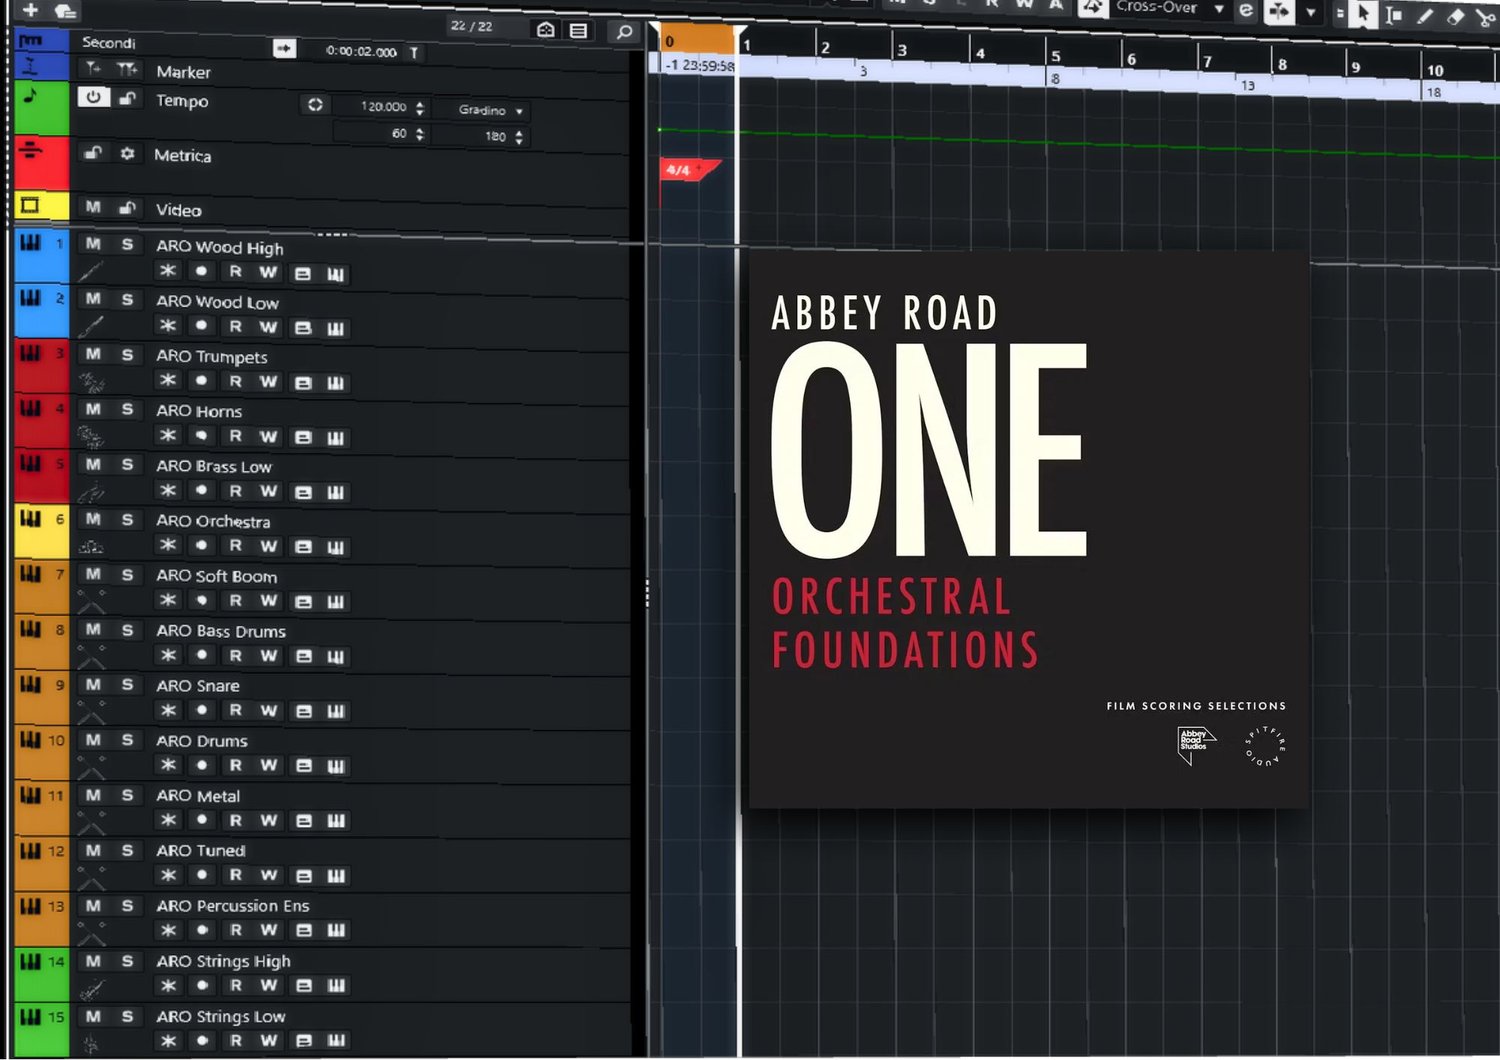Select the ARO Metal track name
Image resolution: width=1500 pixels, height=1060 pixels.
pyautogui.click(x=198, y=796)
